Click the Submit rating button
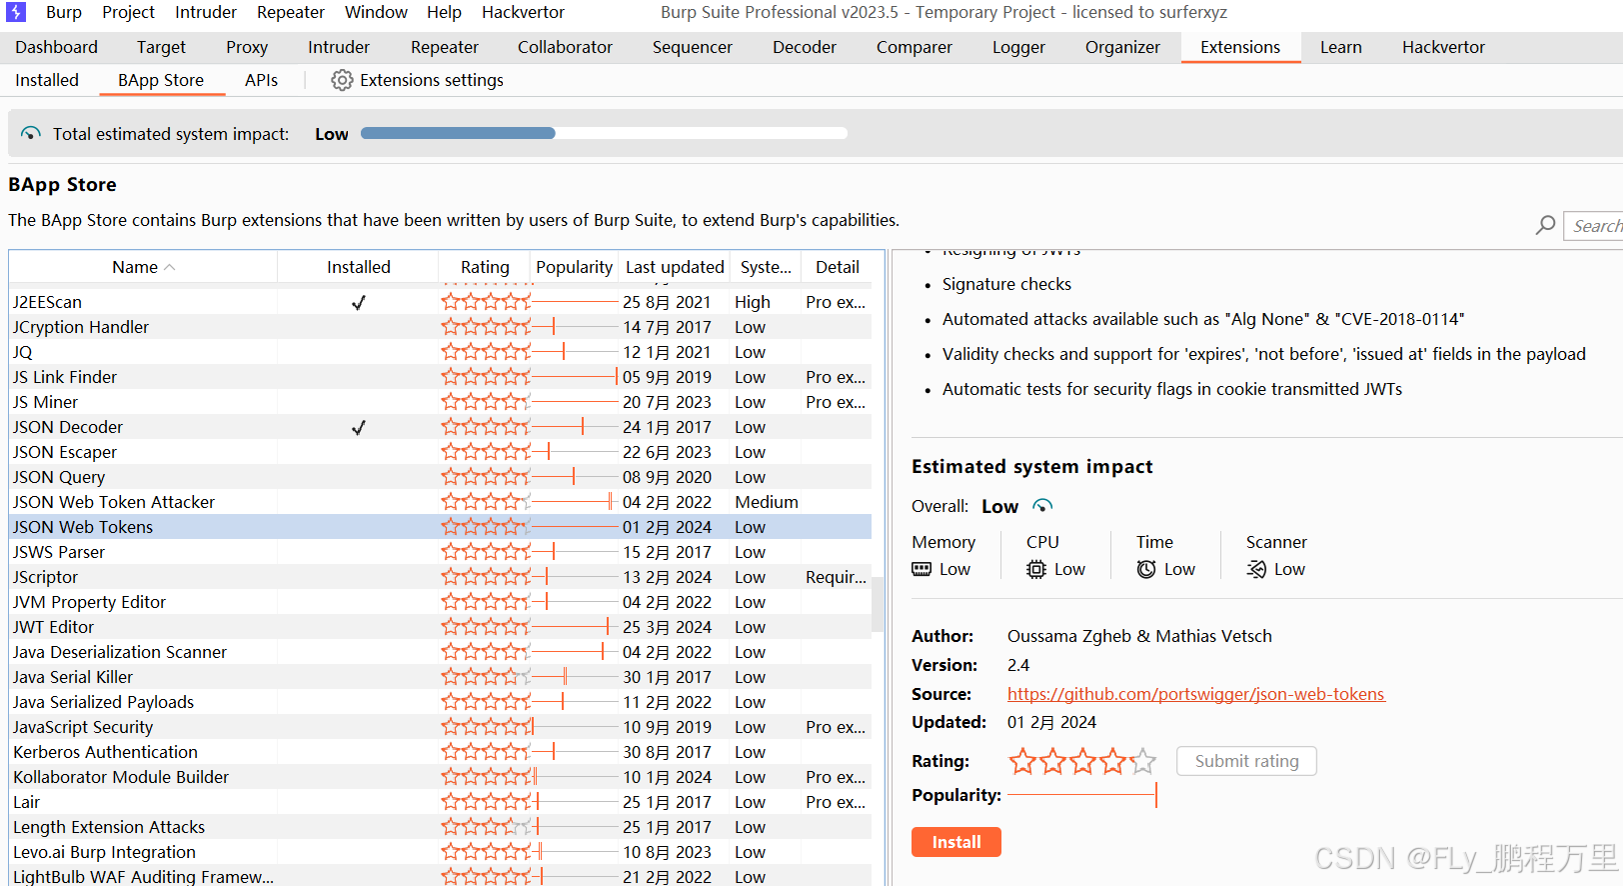1623x886 pixels. [1246, 761]
